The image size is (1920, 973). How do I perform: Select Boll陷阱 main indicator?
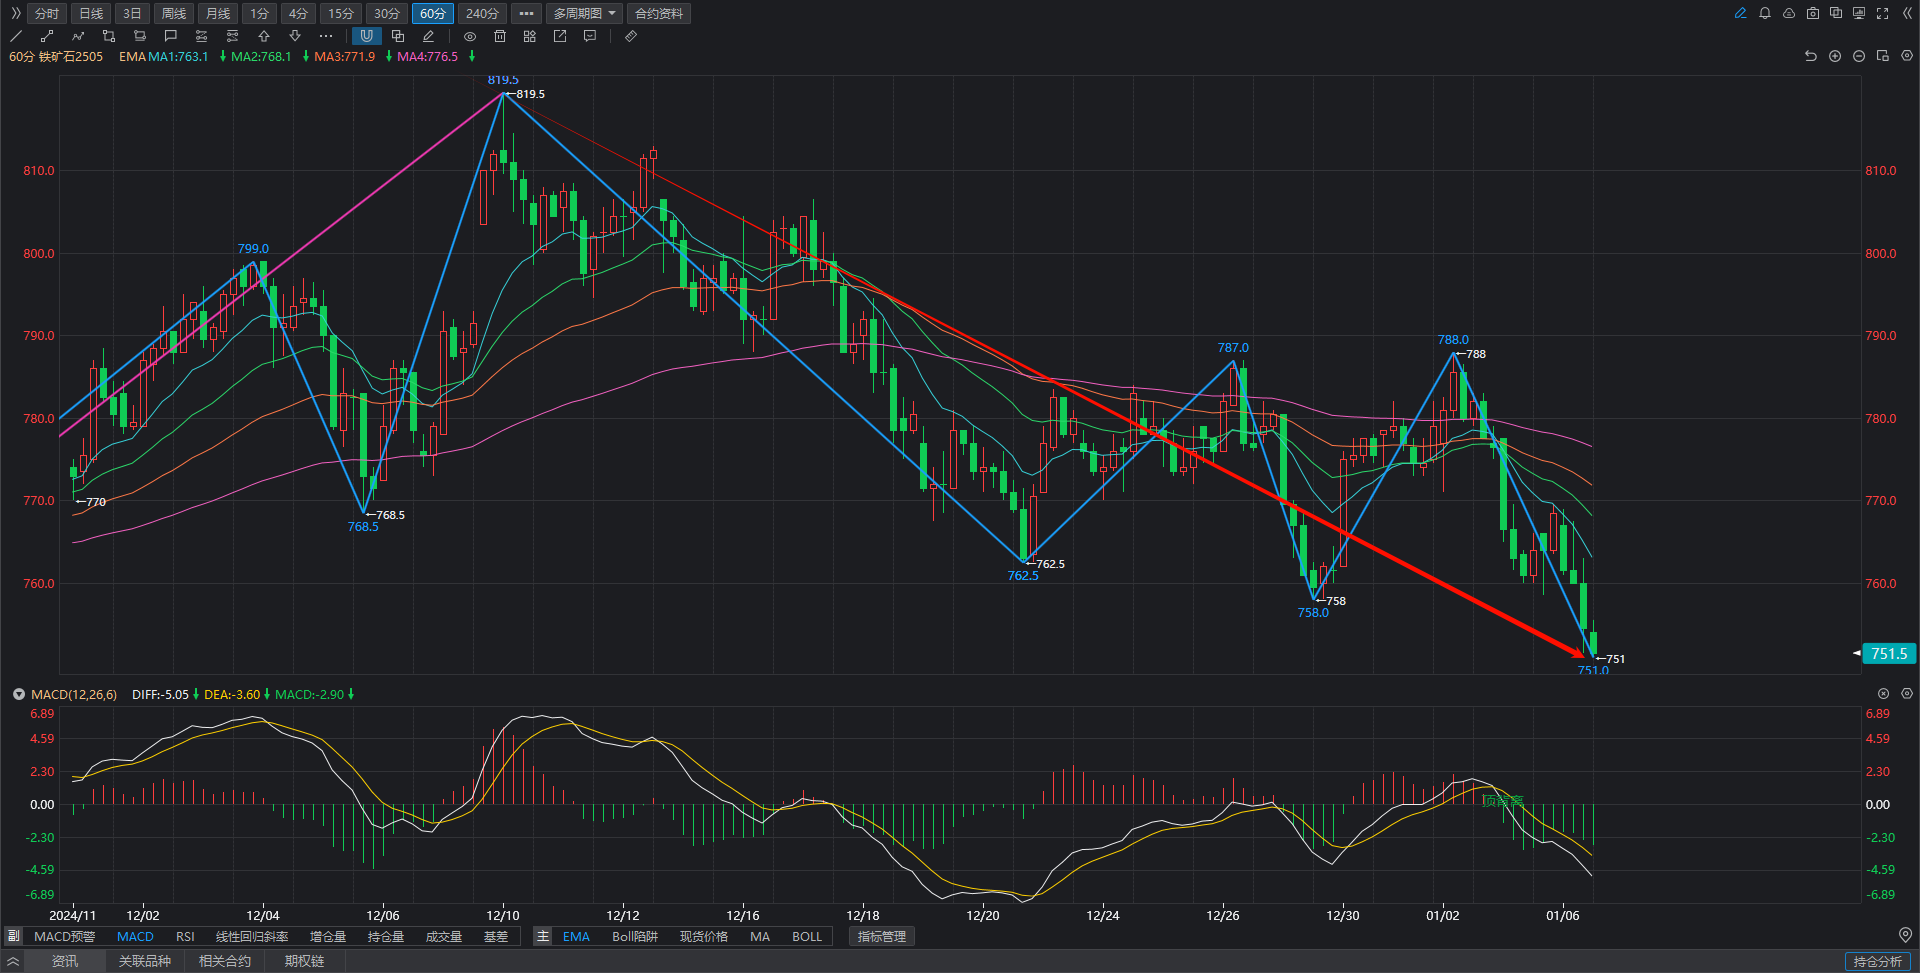(635, 937)
